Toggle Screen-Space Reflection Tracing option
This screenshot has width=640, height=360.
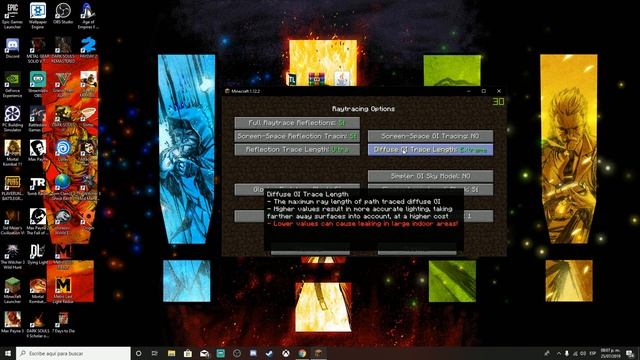click(297, 136)
